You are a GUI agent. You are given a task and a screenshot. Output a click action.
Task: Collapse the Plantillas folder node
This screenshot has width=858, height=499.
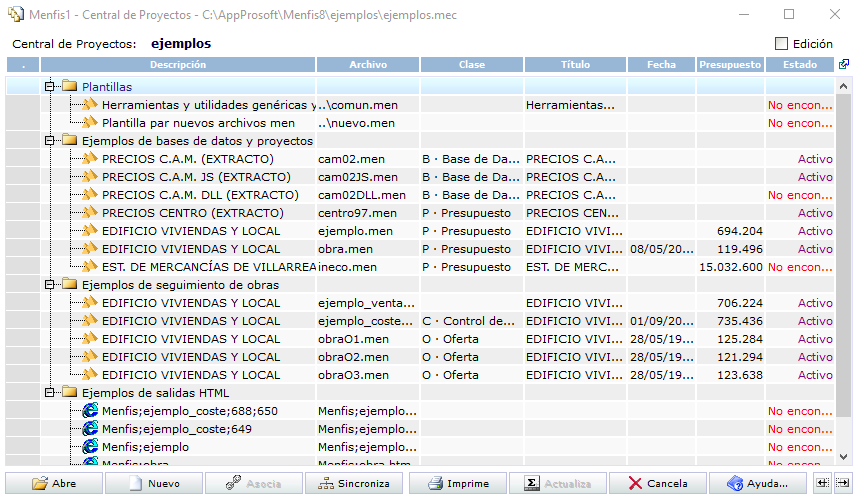click(50, 86)
